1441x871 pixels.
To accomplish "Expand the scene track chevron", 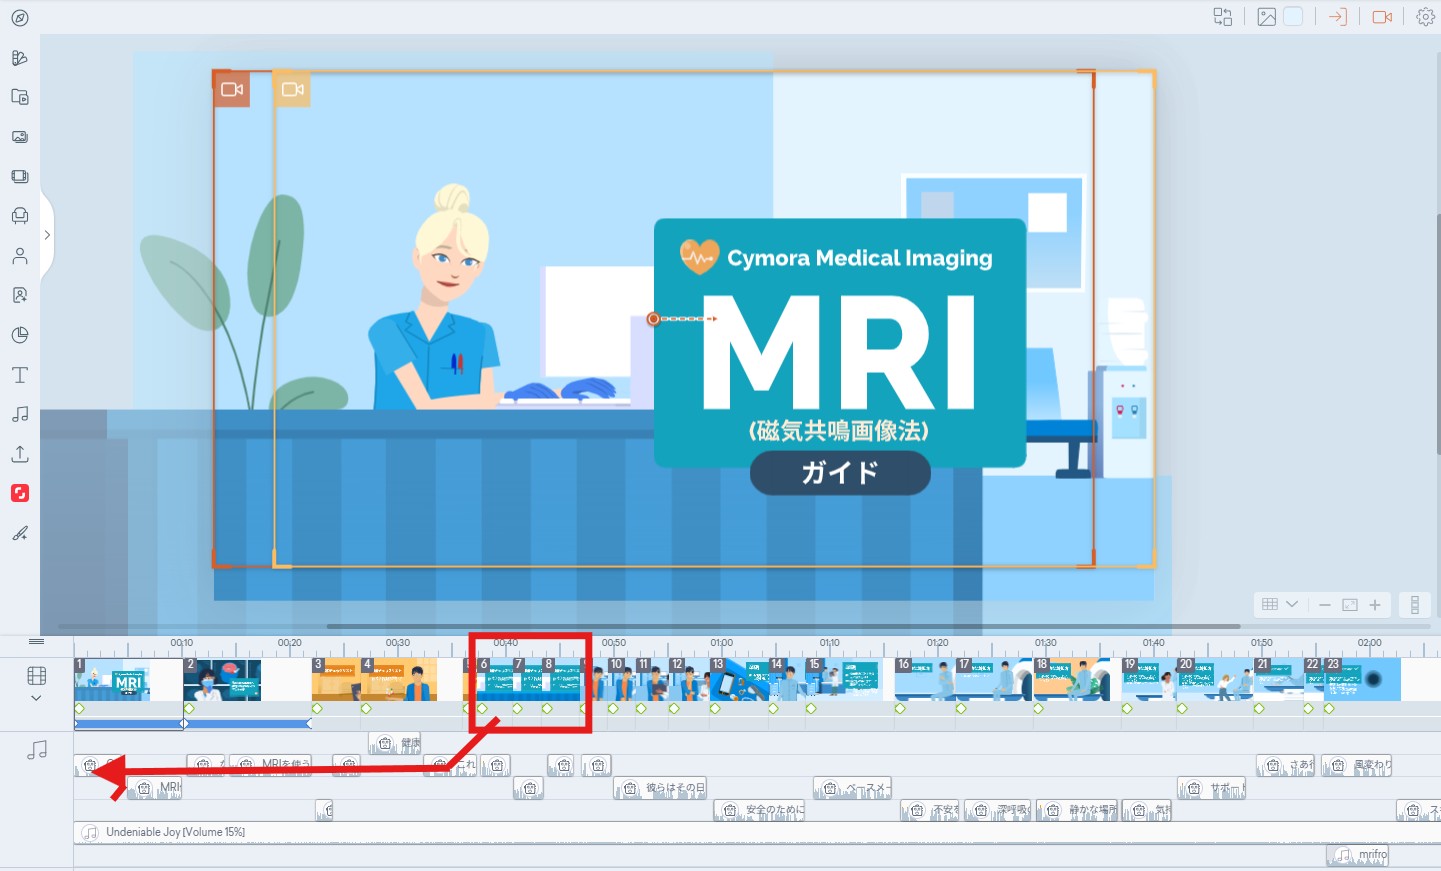I will pos(37,698).
